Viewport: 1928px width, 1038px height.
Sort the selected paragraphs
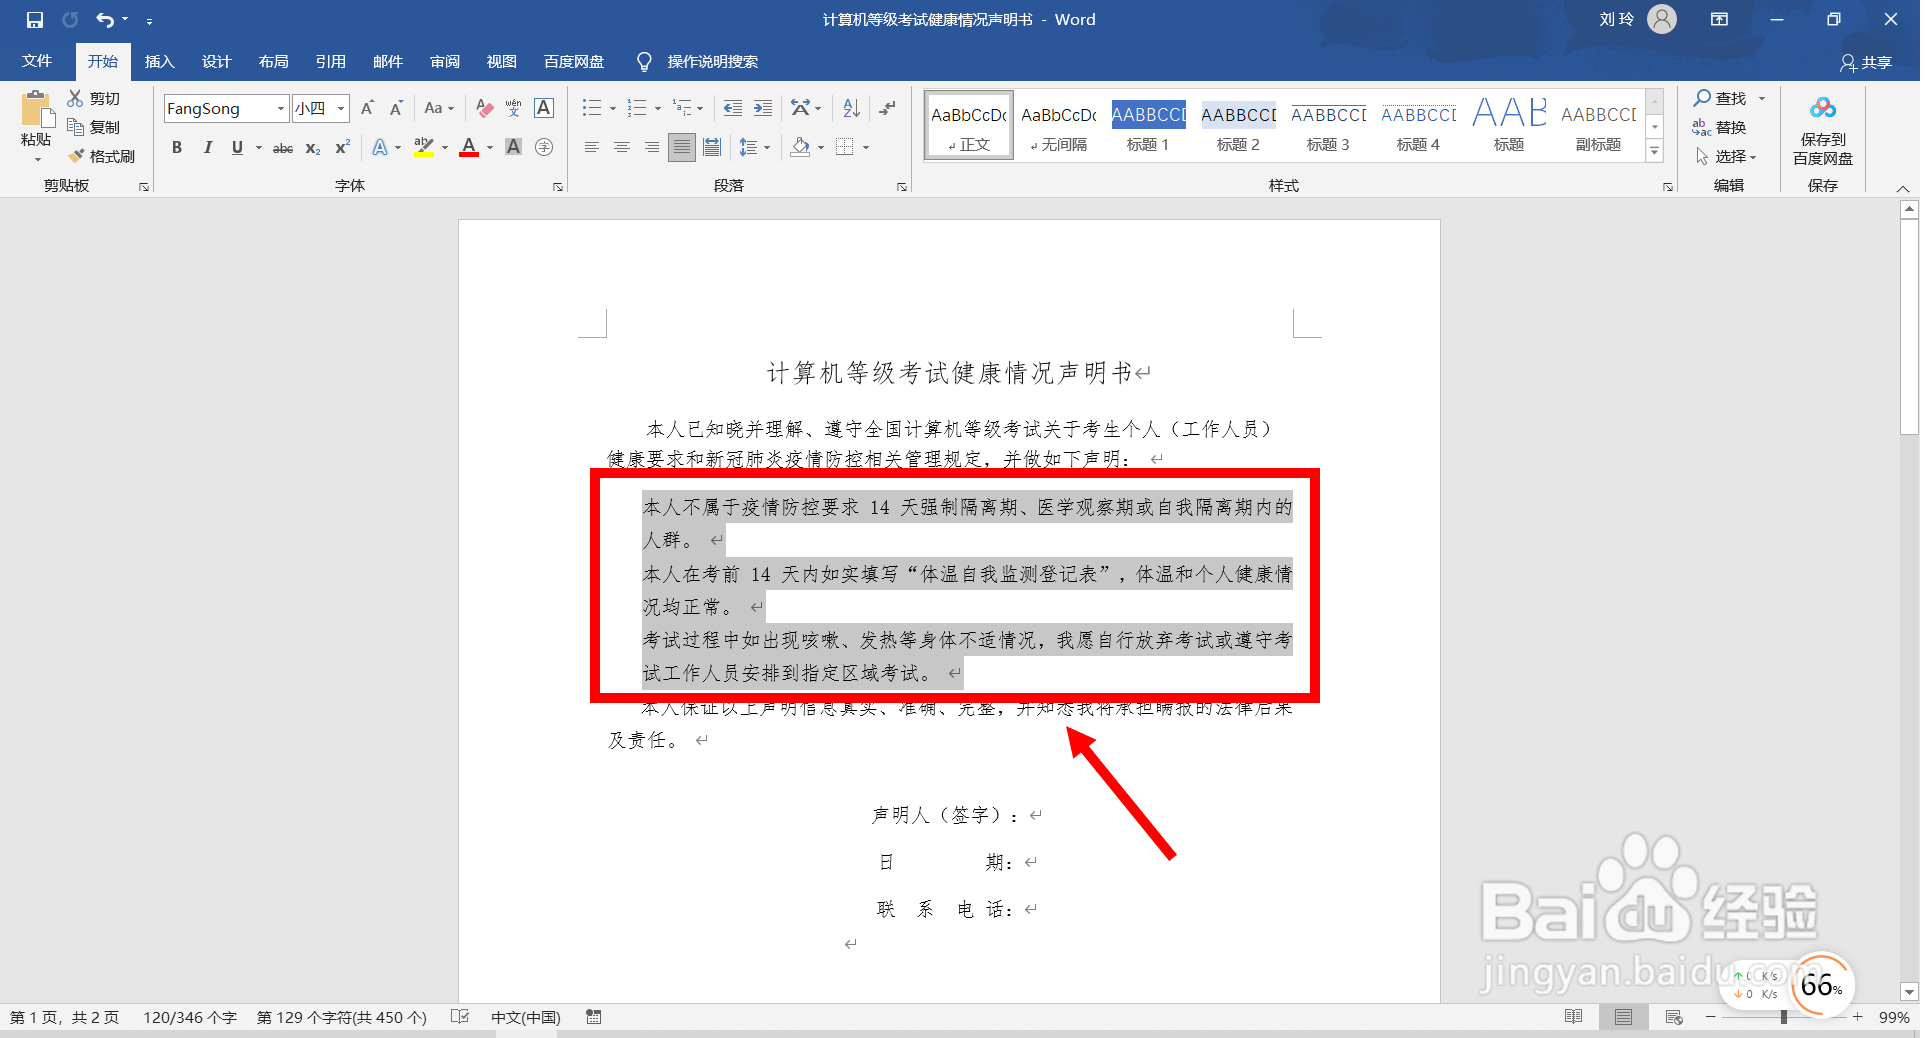851,108
